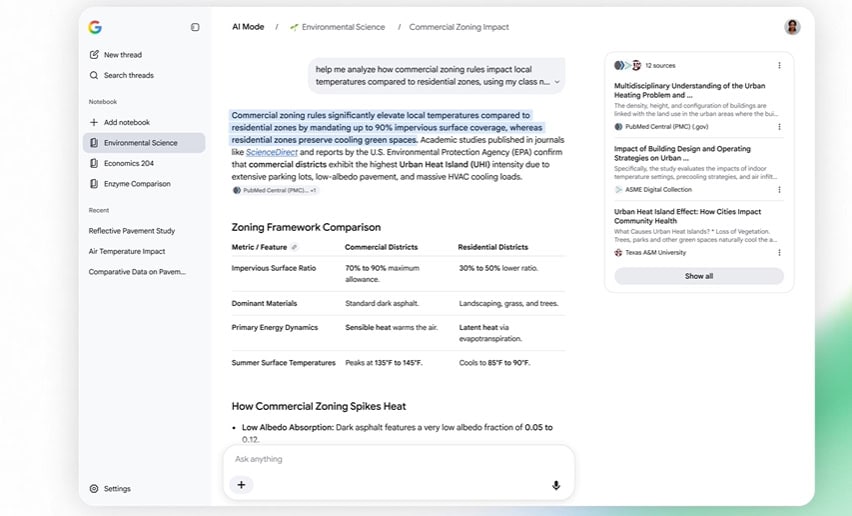852x516 pixels.
Task: Click the New thread pencil icon
Action: (94, 55)
